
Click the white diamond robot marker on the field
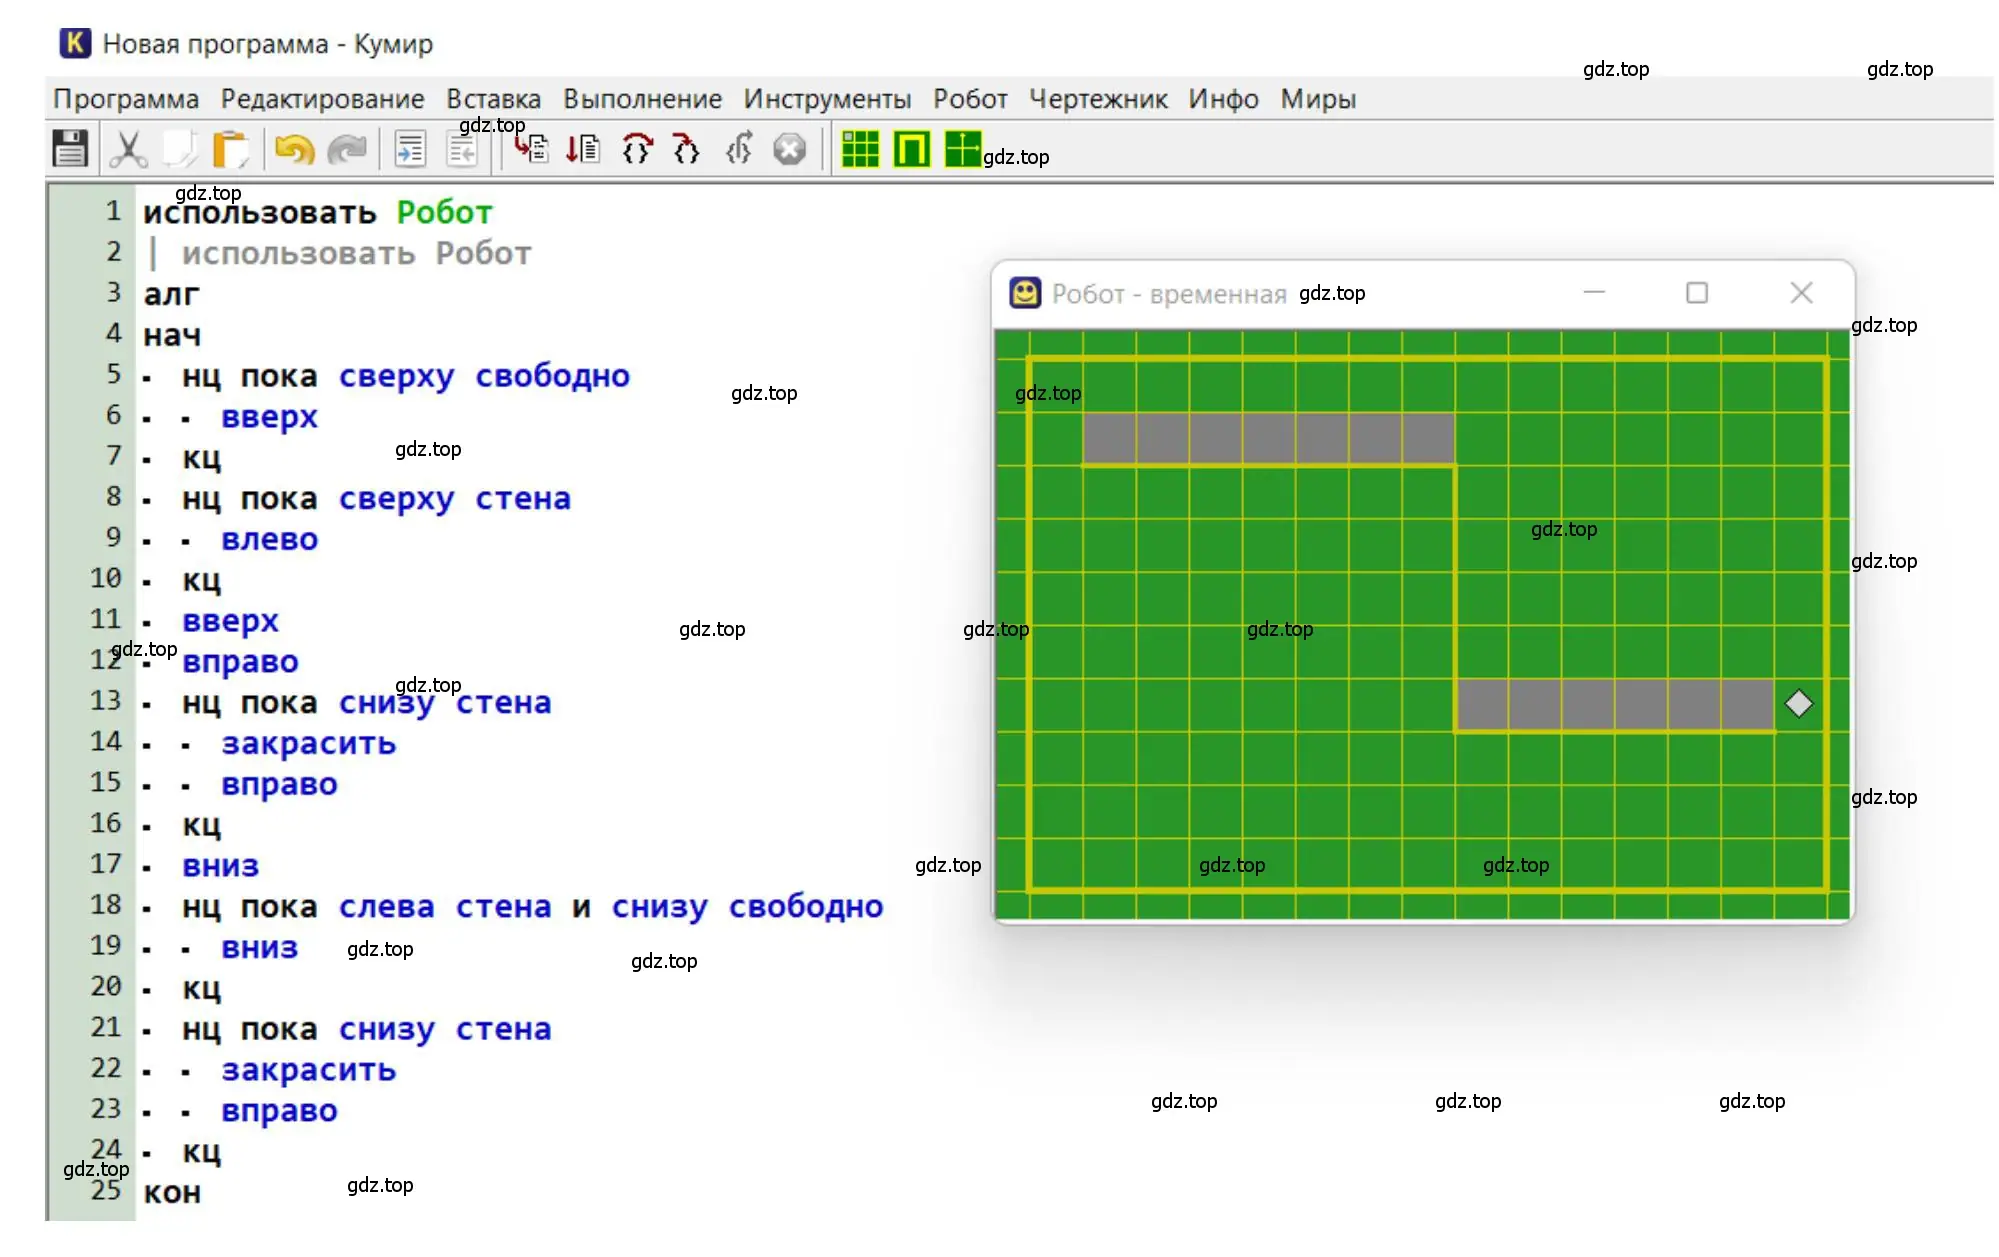click(1798, 704)
